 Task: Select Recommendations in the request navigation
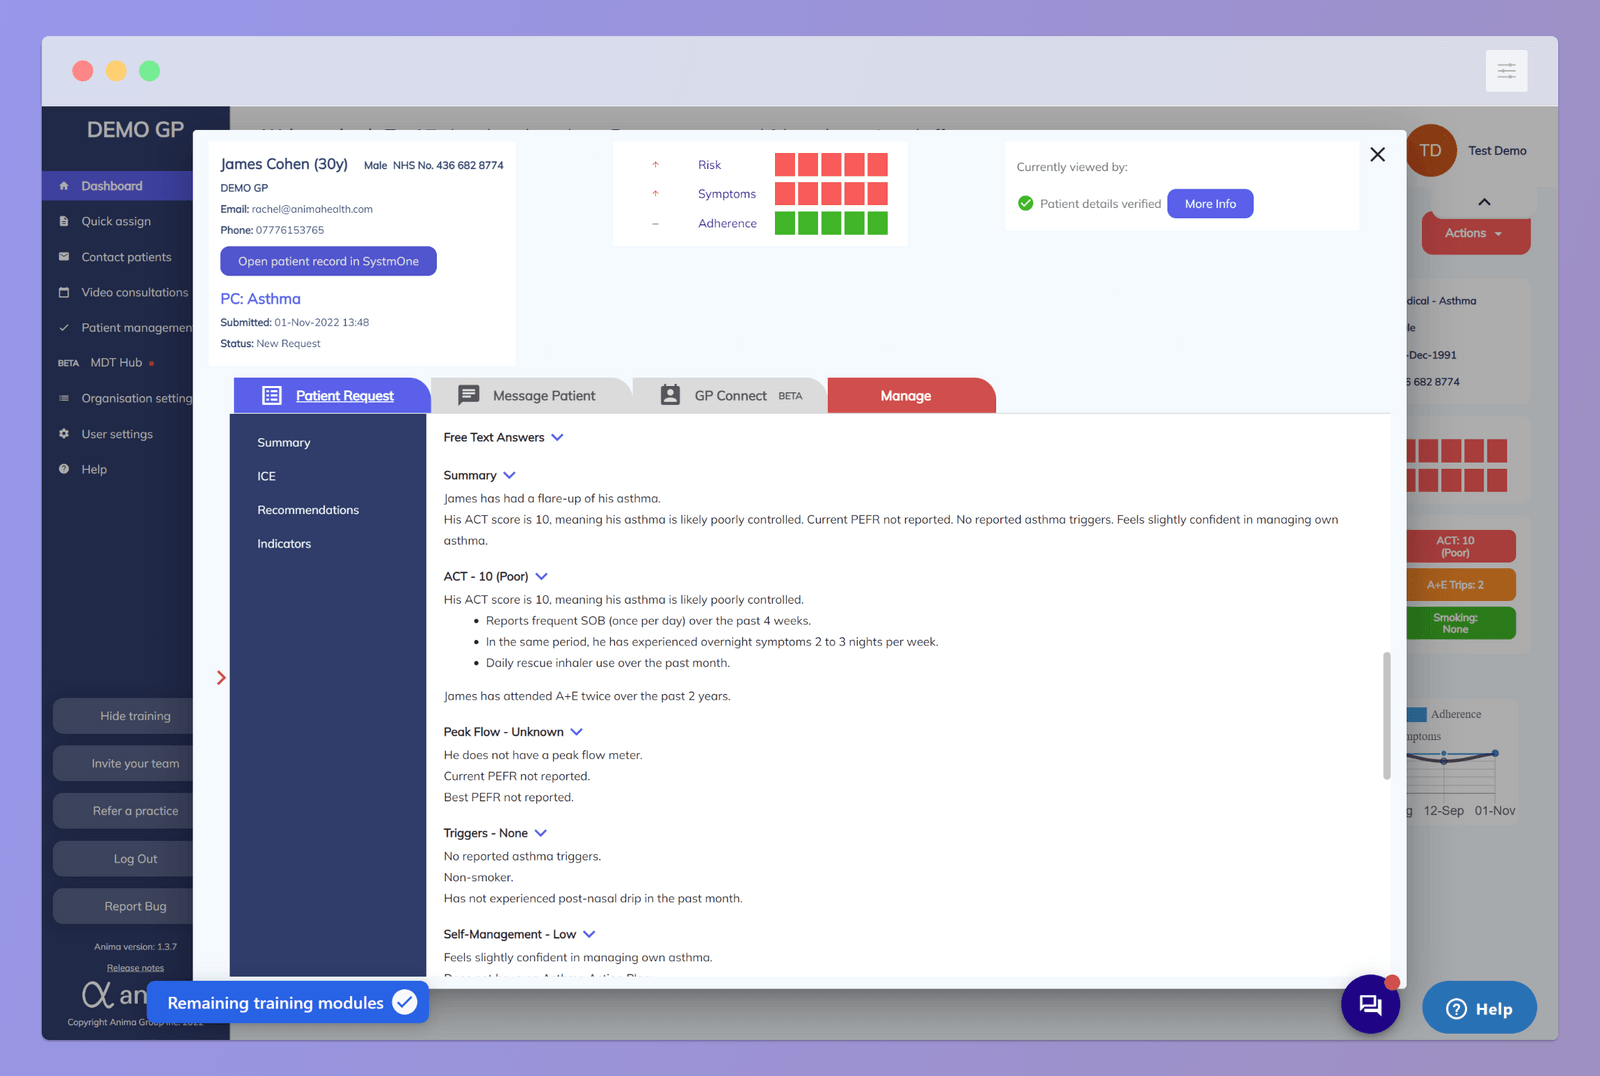[x=308, y=509]
